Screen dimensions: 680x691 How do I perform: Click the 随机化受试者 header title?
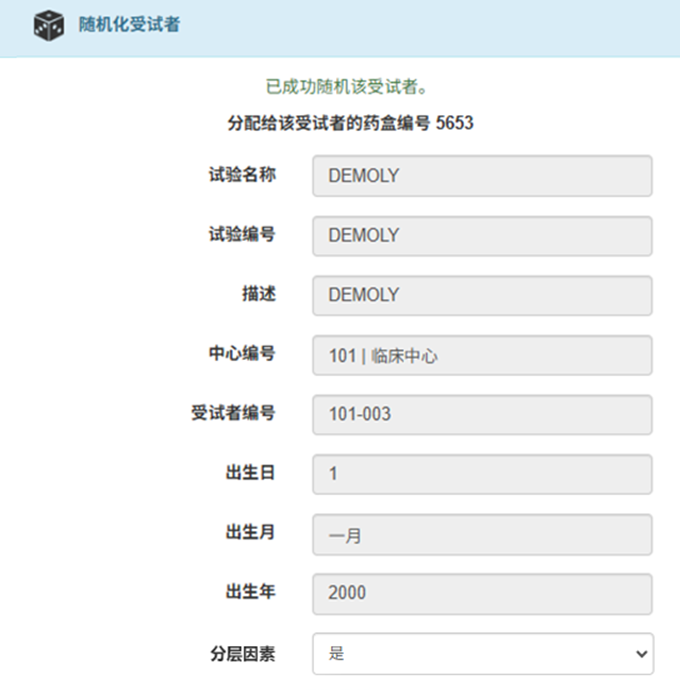pyautogui.click(x=129, y=24)
